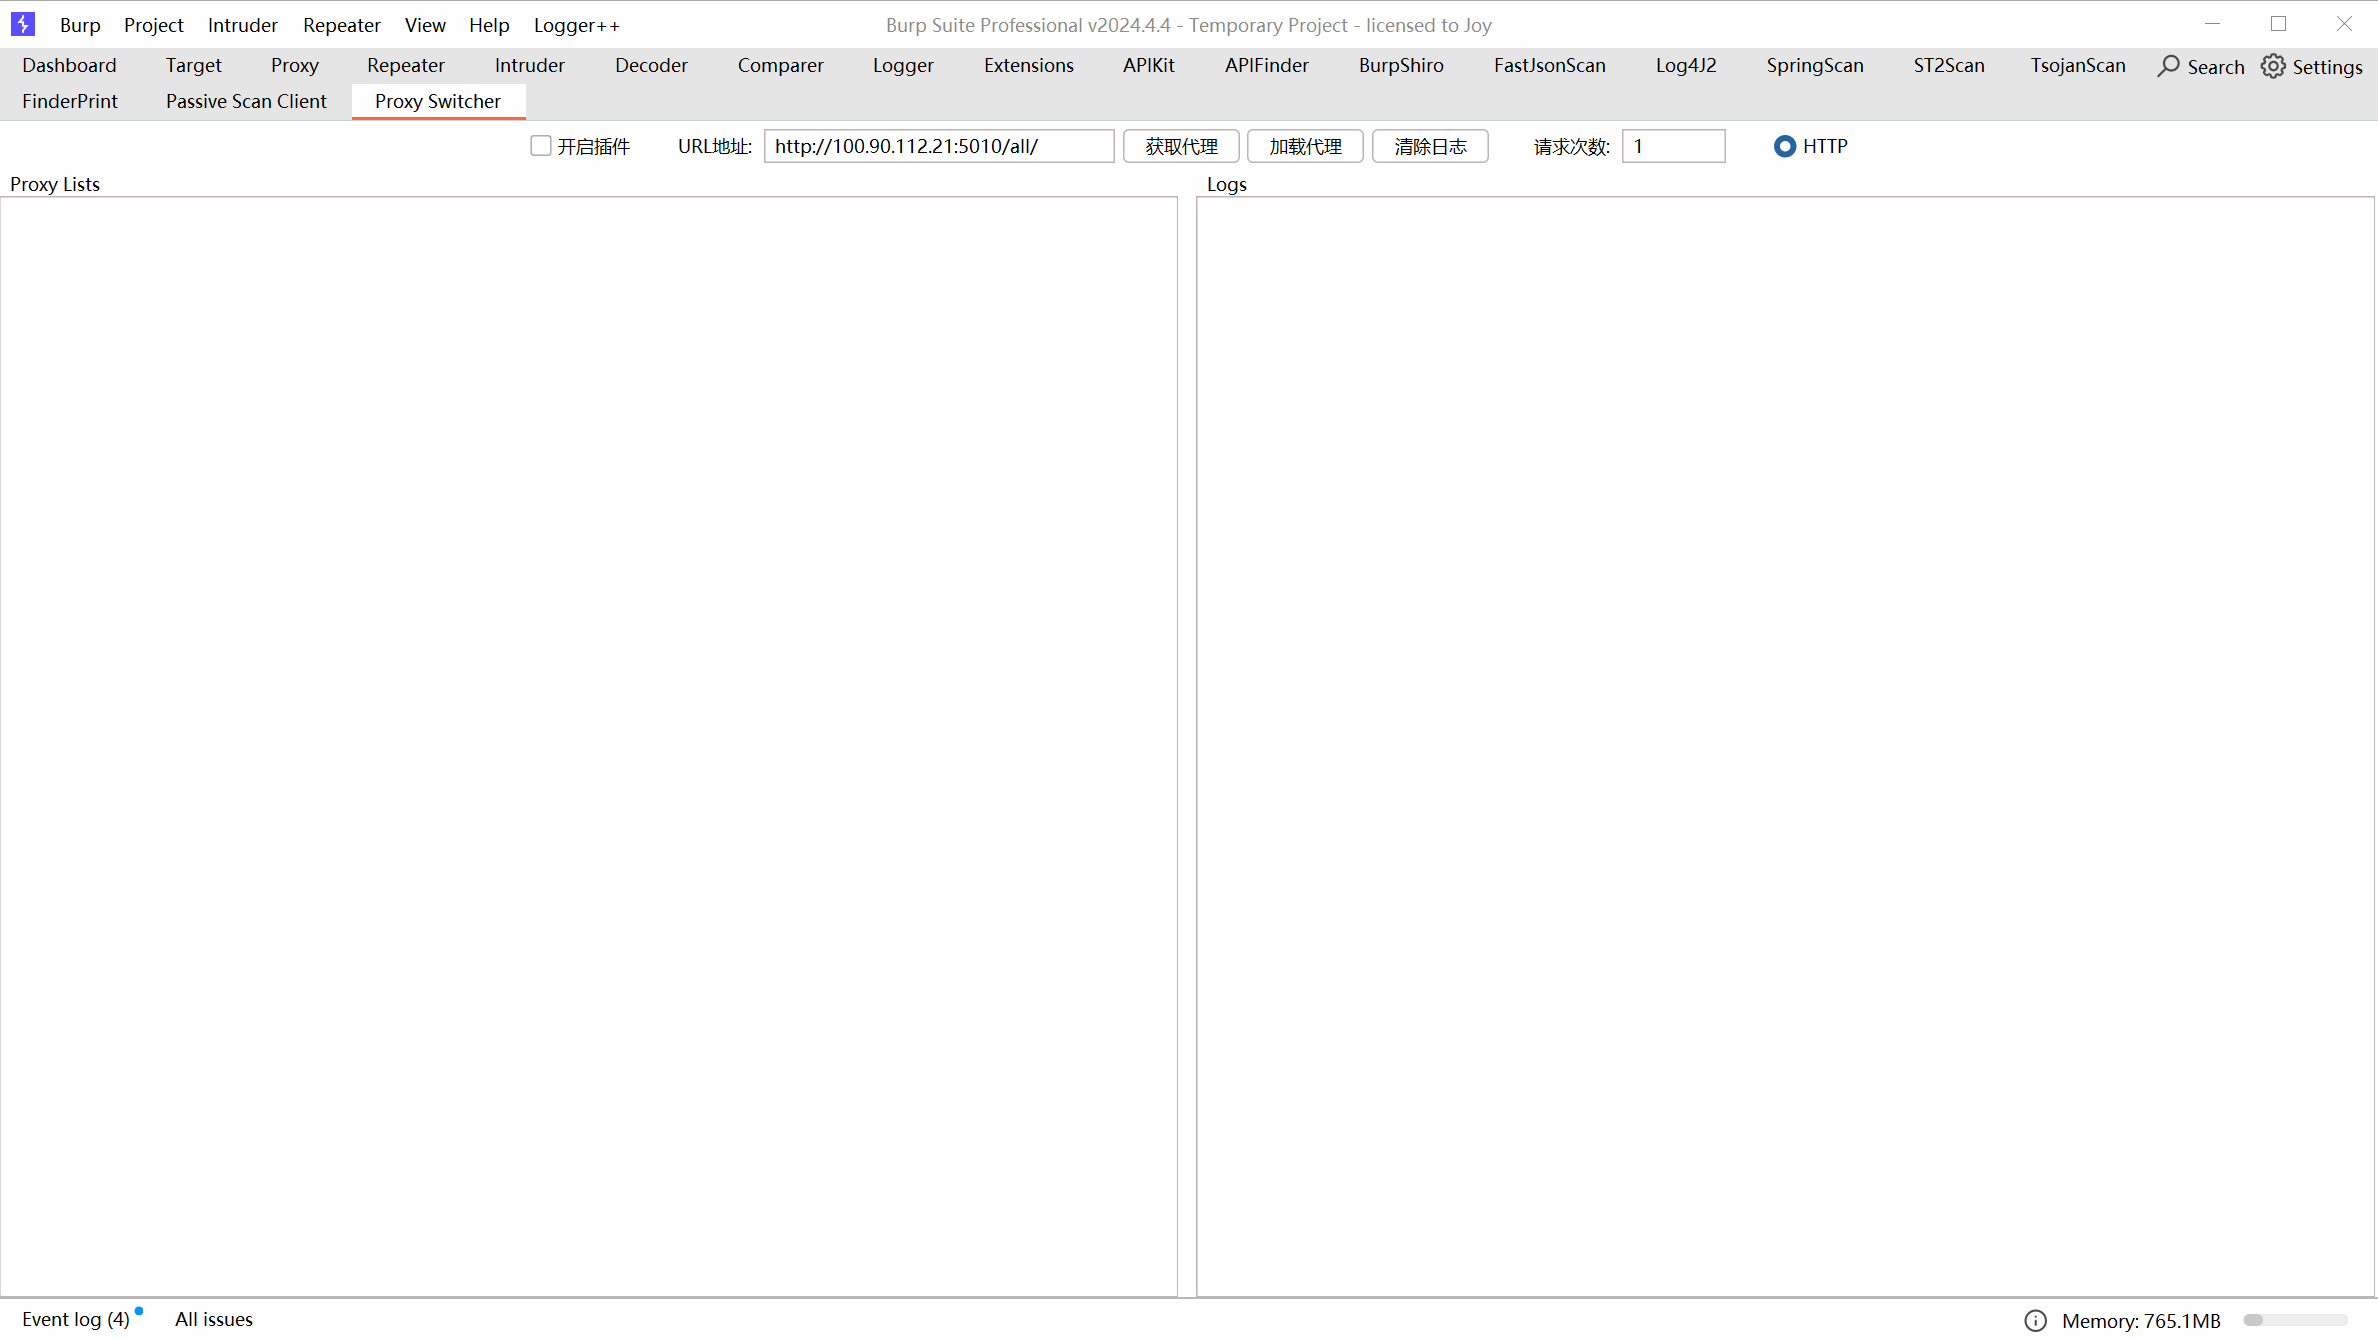Click the 清除日志 button
This screenshot has width=2378, height=1339.
pos(1430,146)
